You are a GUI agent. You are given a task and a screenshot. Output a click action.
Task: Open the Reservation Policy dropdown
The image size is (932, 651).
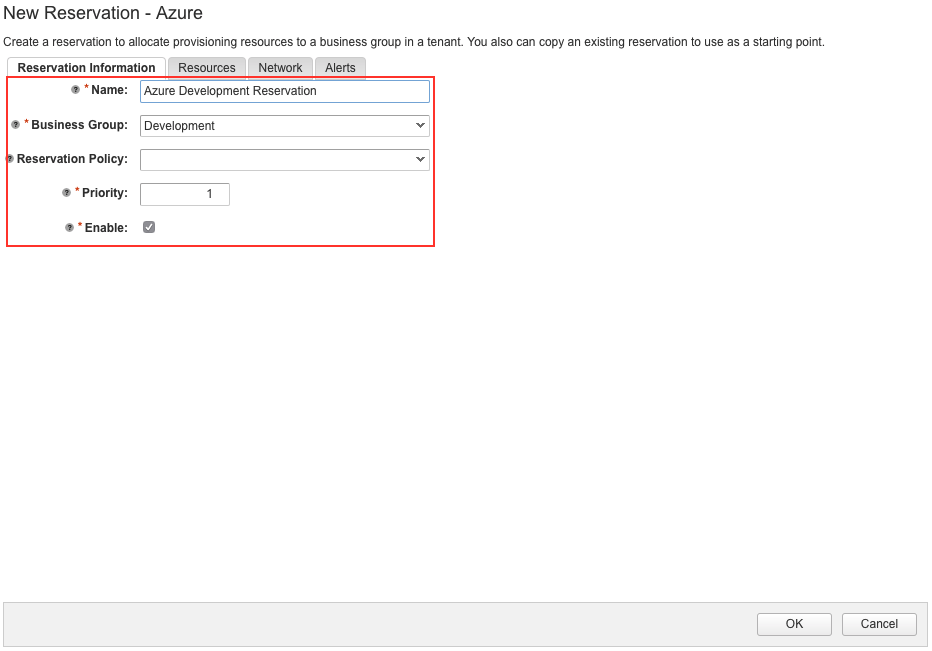pyautogui.click(x=285, y=159)
